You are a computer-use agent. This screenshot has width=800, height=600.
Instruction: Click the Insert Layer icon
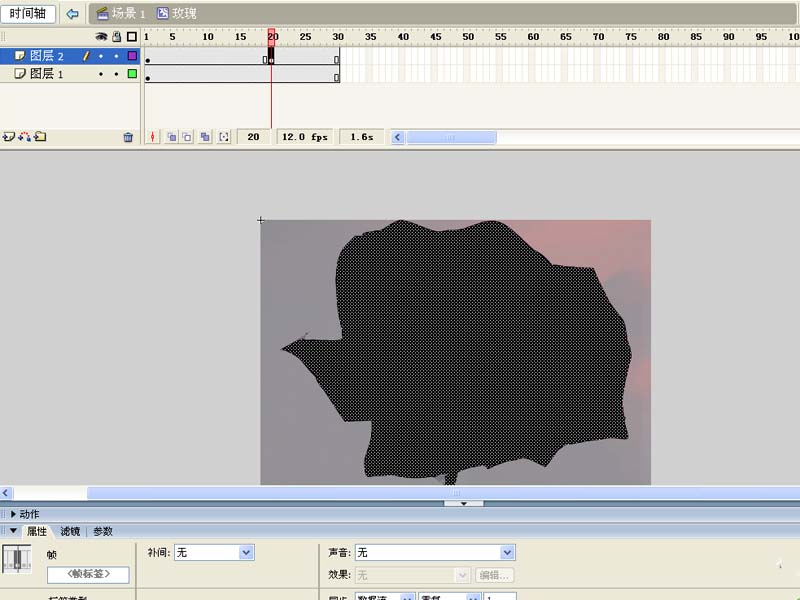9,137
